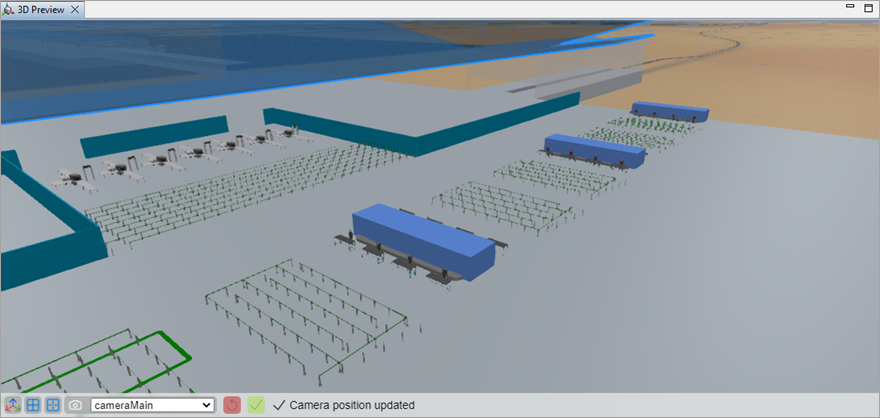Select the long teal wall in center
Screen dimensions: 880x418
tap(420, 127)
